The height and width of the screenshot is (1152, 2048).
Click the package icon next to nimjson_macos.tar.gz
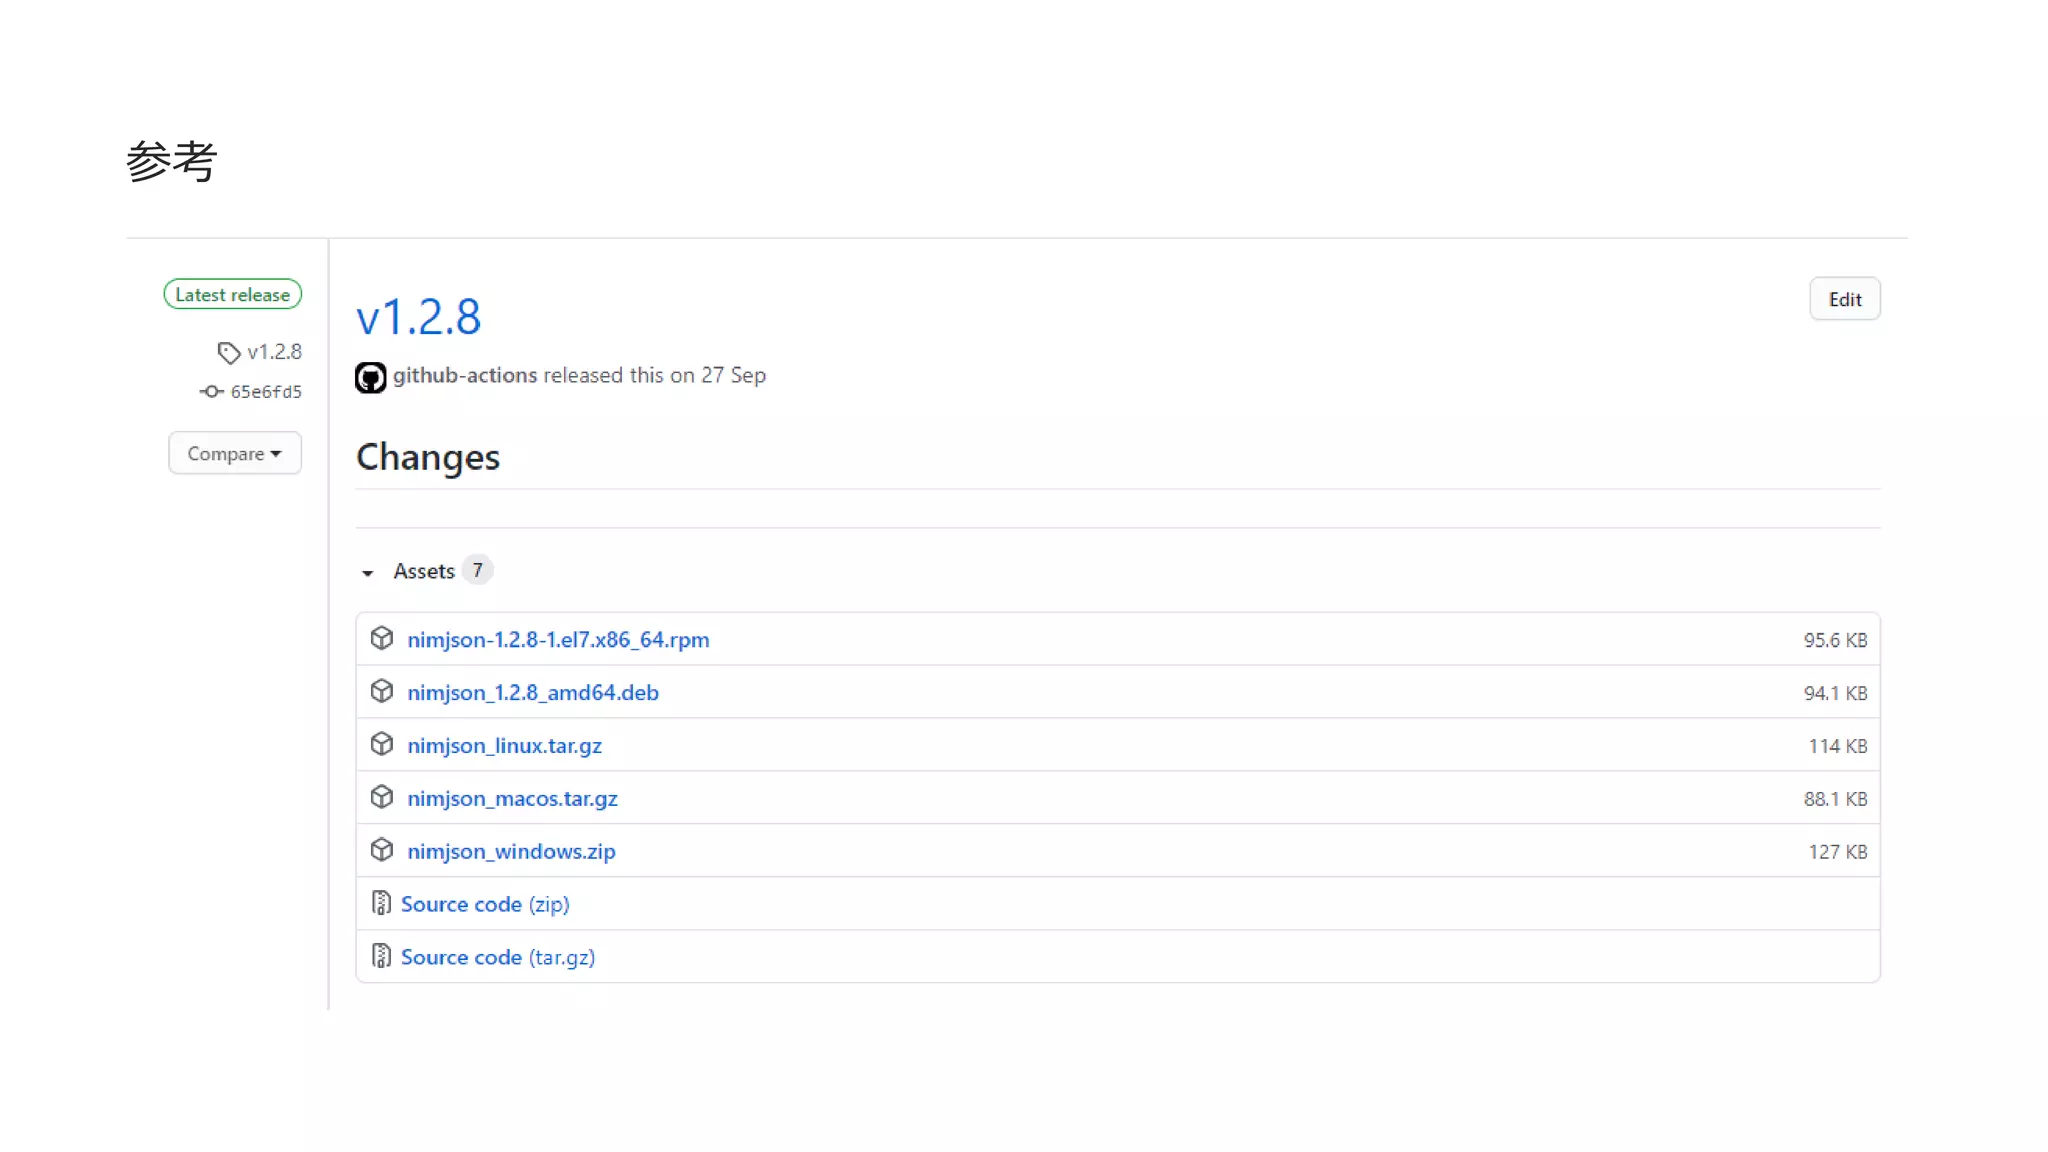click(x=381, y=797)
